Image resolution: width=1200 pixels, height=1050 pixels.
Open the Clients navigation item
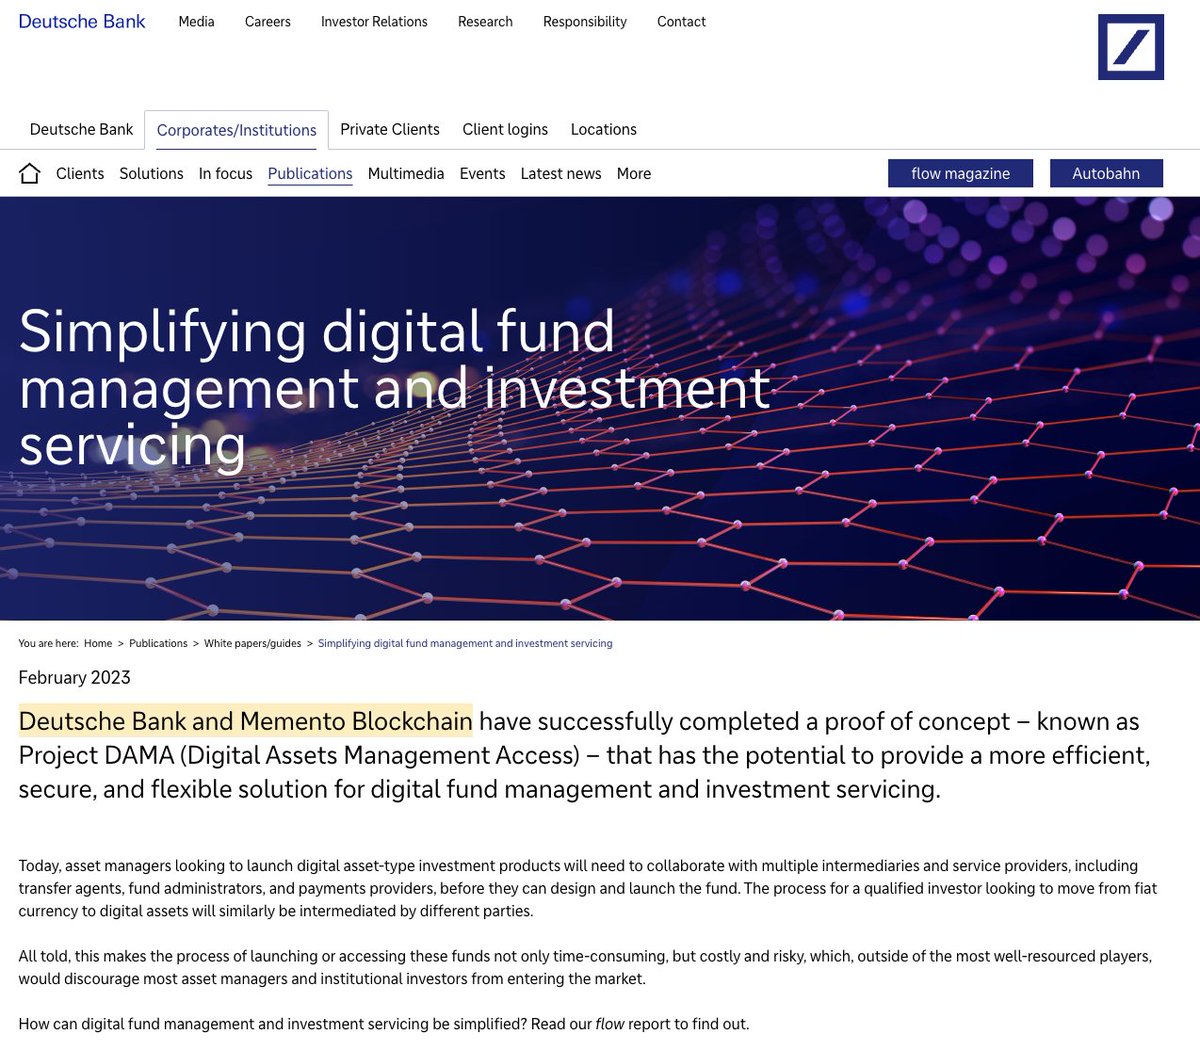pyautogui.click(x=80, y=173)
